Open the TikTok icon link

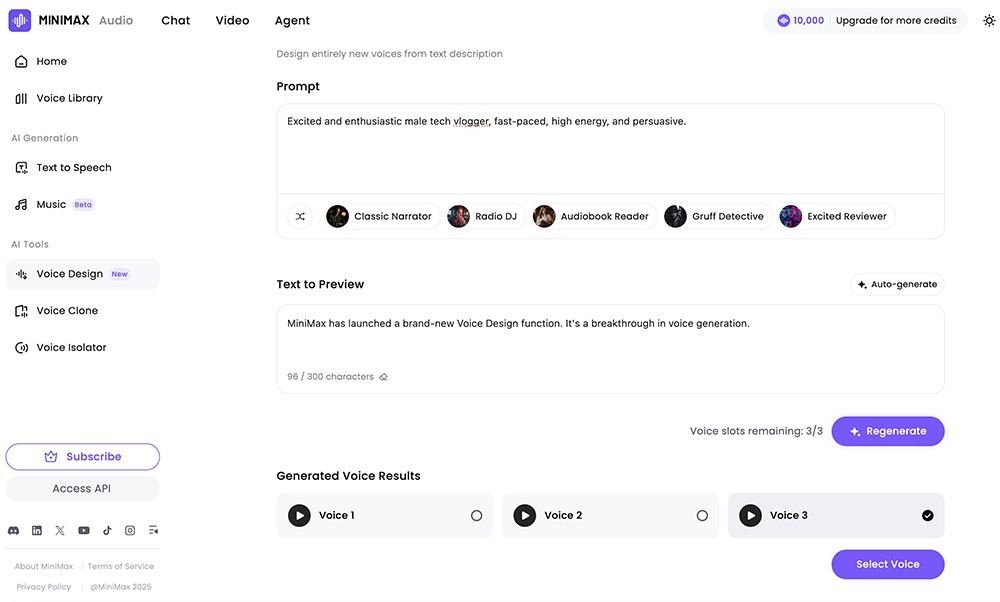(107, 530)
